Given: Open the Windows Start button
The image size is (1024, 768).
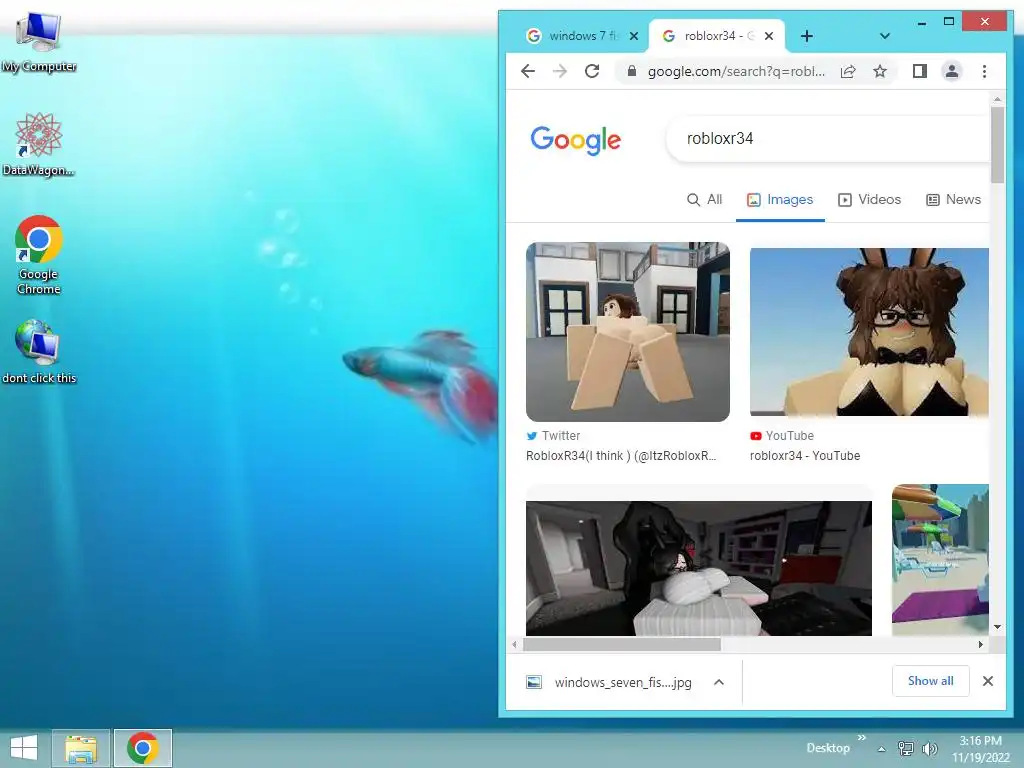Looking at the screenshot, I should 24,748.
